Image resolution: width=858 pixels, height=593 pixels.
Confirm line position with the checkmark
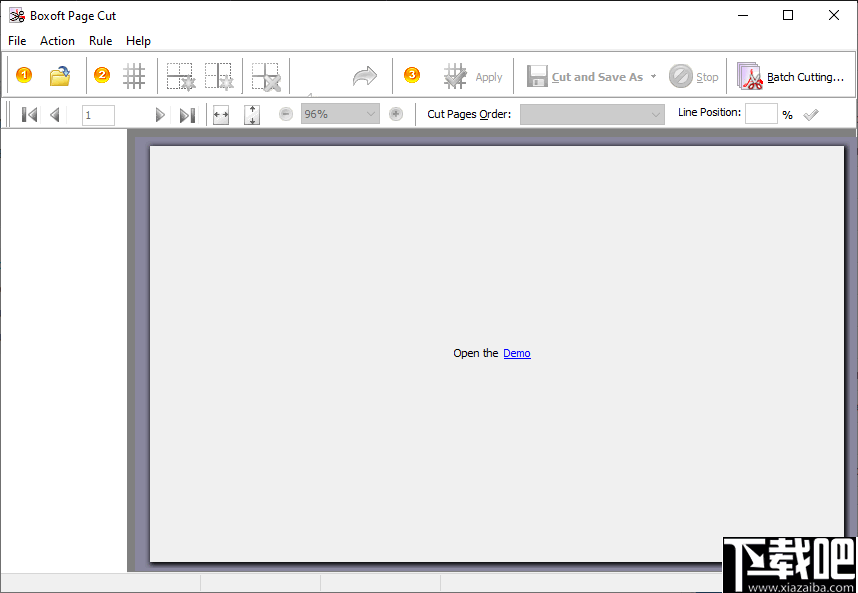(x=811, y=114)
